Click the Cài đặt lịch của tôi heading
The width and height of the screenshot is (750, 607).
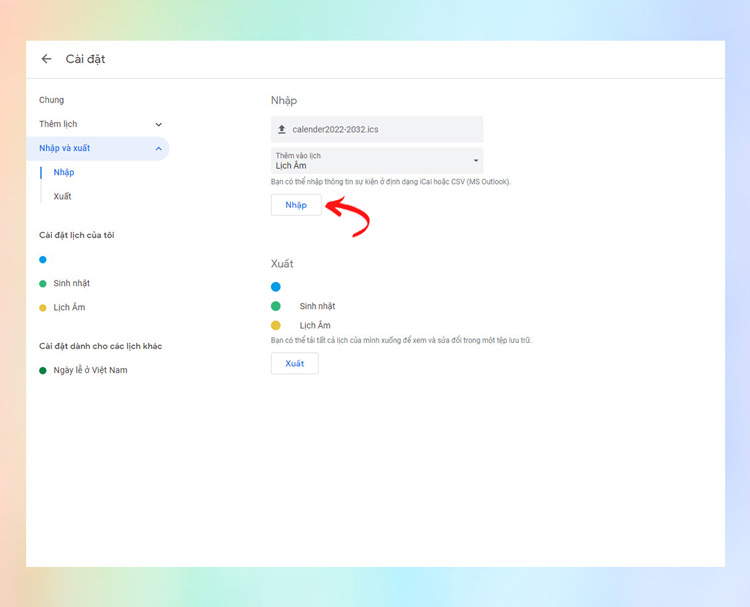point(77,235)
